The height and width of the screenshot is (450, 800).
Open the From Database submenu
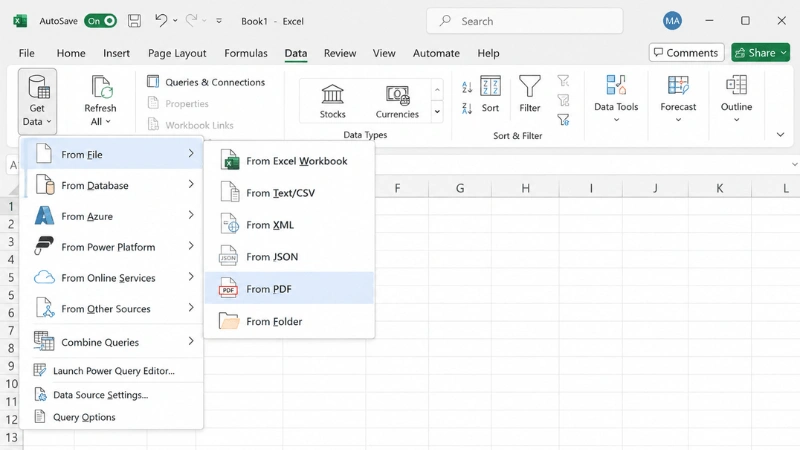(x=113, y=185)
